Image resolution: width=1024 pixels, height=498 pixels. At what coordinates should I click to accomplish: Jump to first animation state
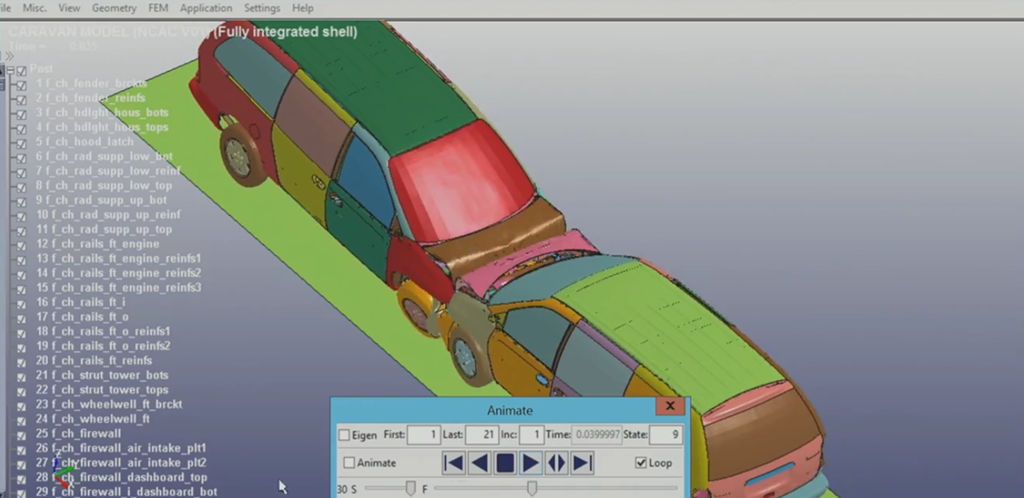coord(454,463)
